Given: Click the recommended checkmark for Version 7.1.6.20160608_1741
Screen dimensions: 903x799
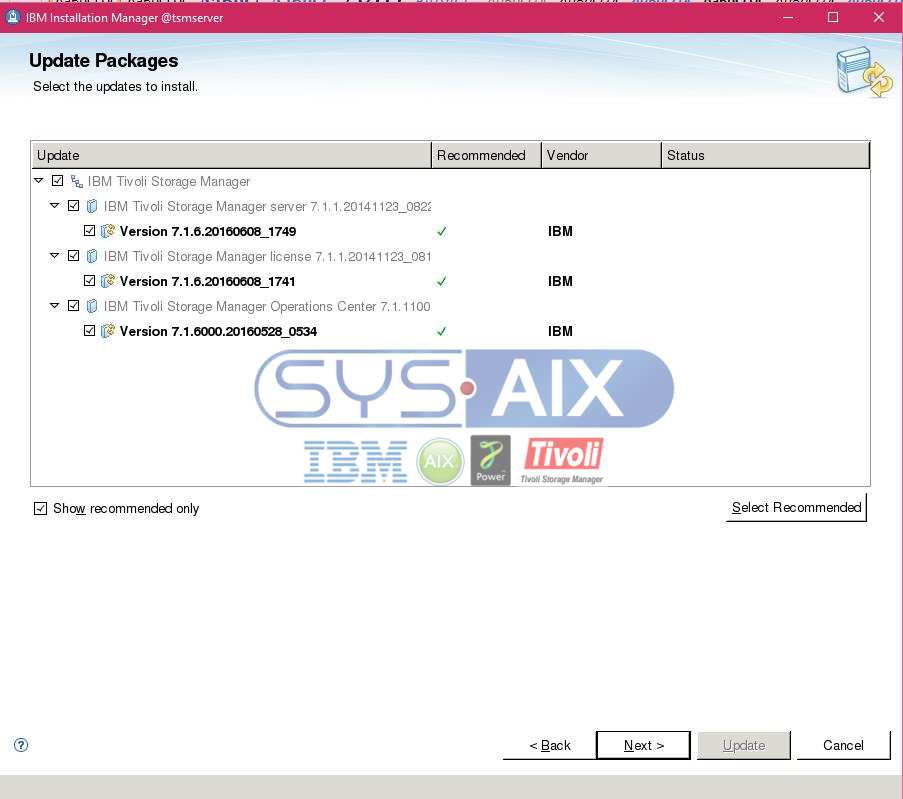Looking at the screenshot, I should coord(441,282).
